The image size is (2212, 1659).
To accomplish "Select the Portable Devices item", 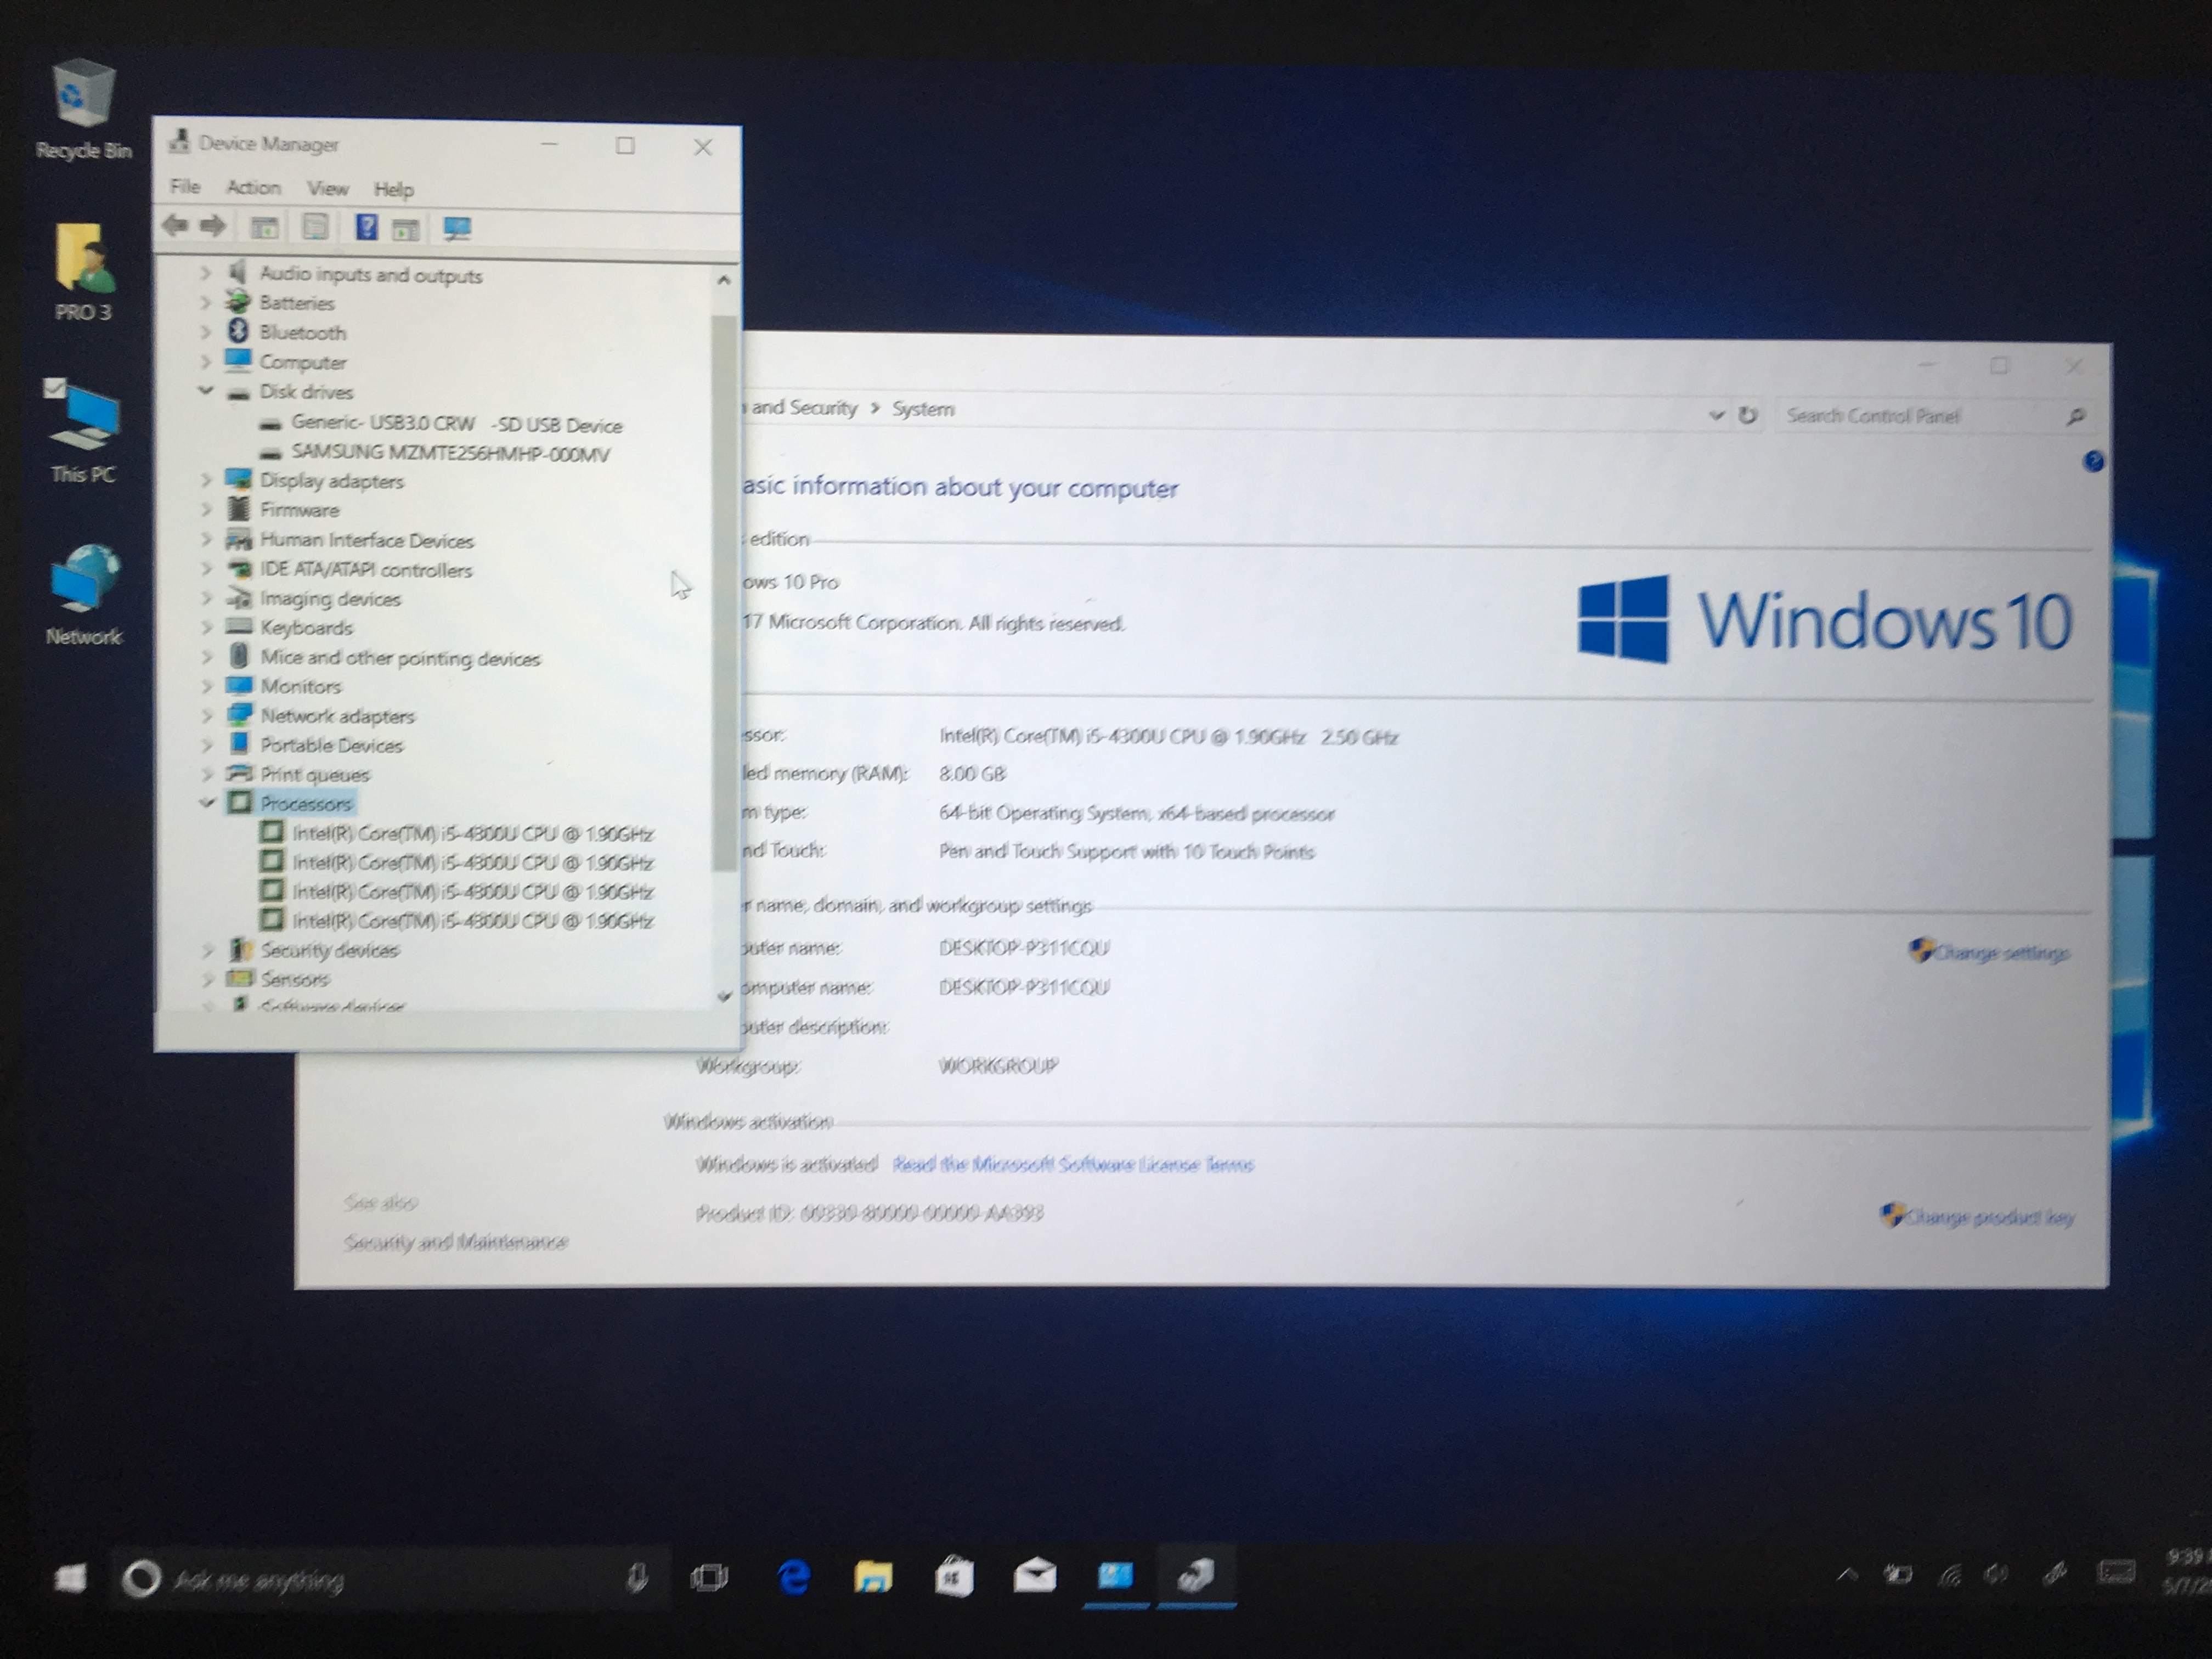I will coord(332,745).
